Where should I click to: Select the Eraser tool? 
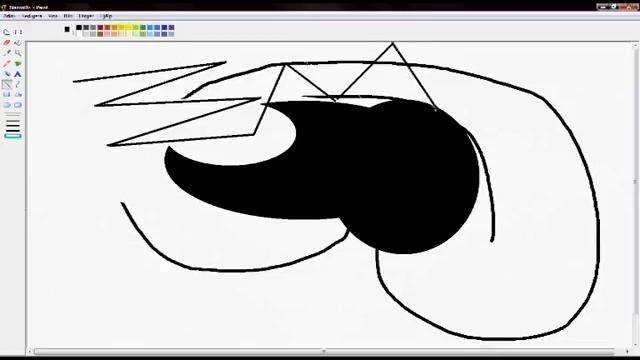pos(7,42)
